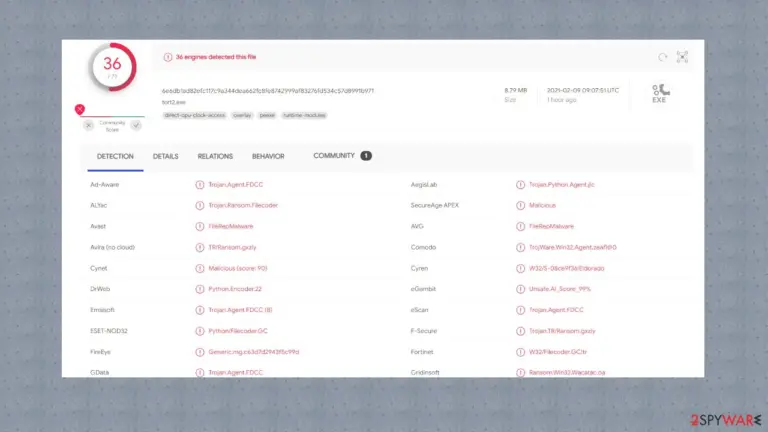This screenshot has height=432, width=768.
Task: Vote harmless with the checkmark button
Action: (x=136, y=125)
